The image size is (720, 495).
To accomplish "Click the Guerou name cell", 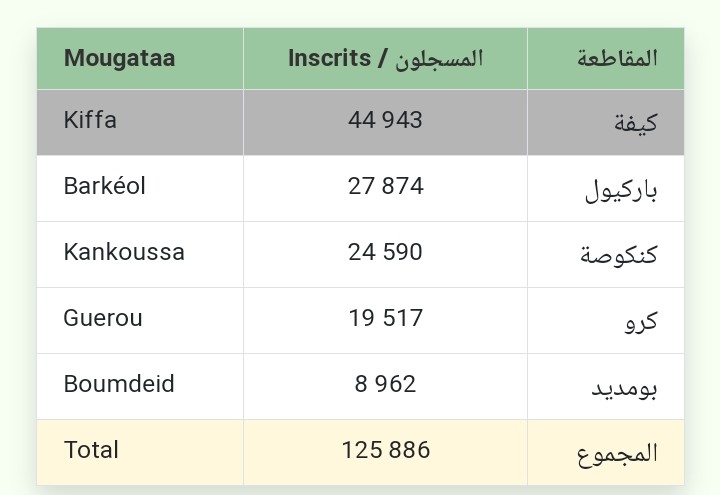I will tap(103, 318).
